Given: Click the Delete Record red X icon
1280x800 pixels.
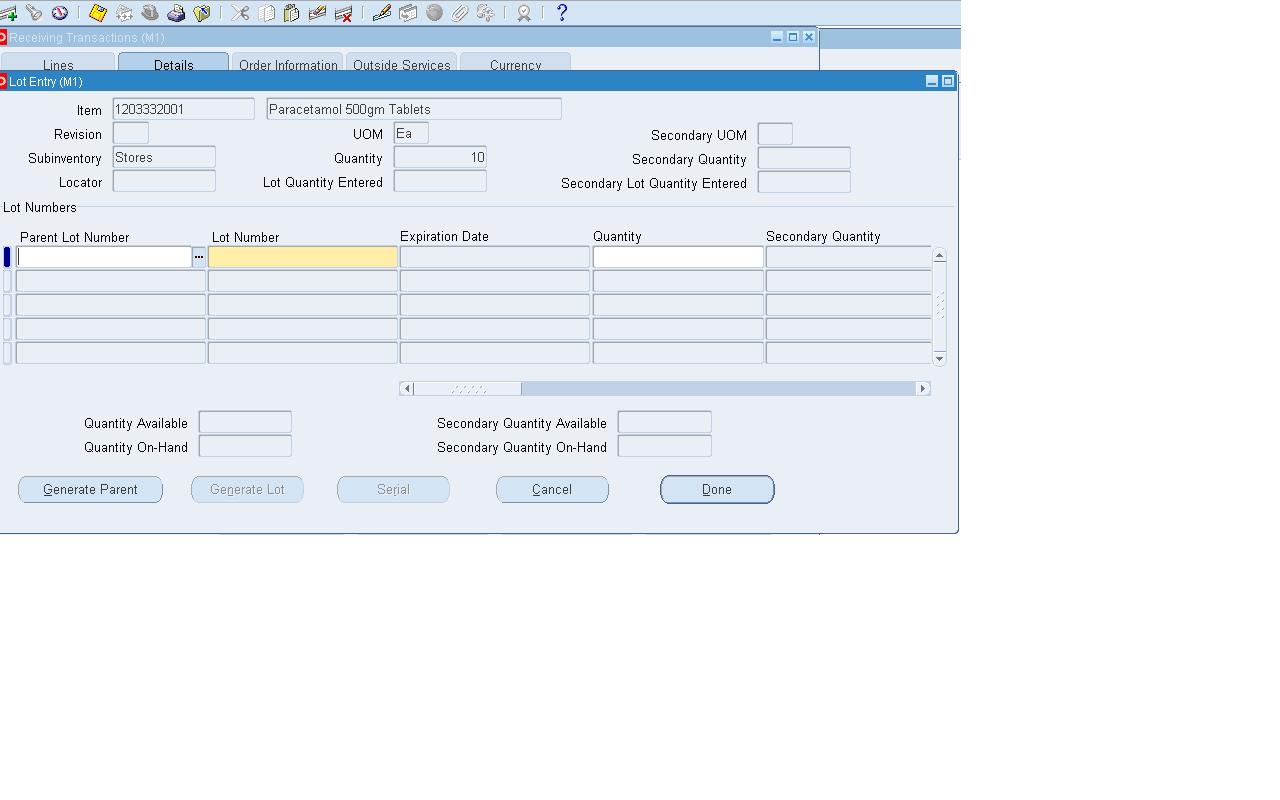Looking at the screenshot, I should coord(344,13).
